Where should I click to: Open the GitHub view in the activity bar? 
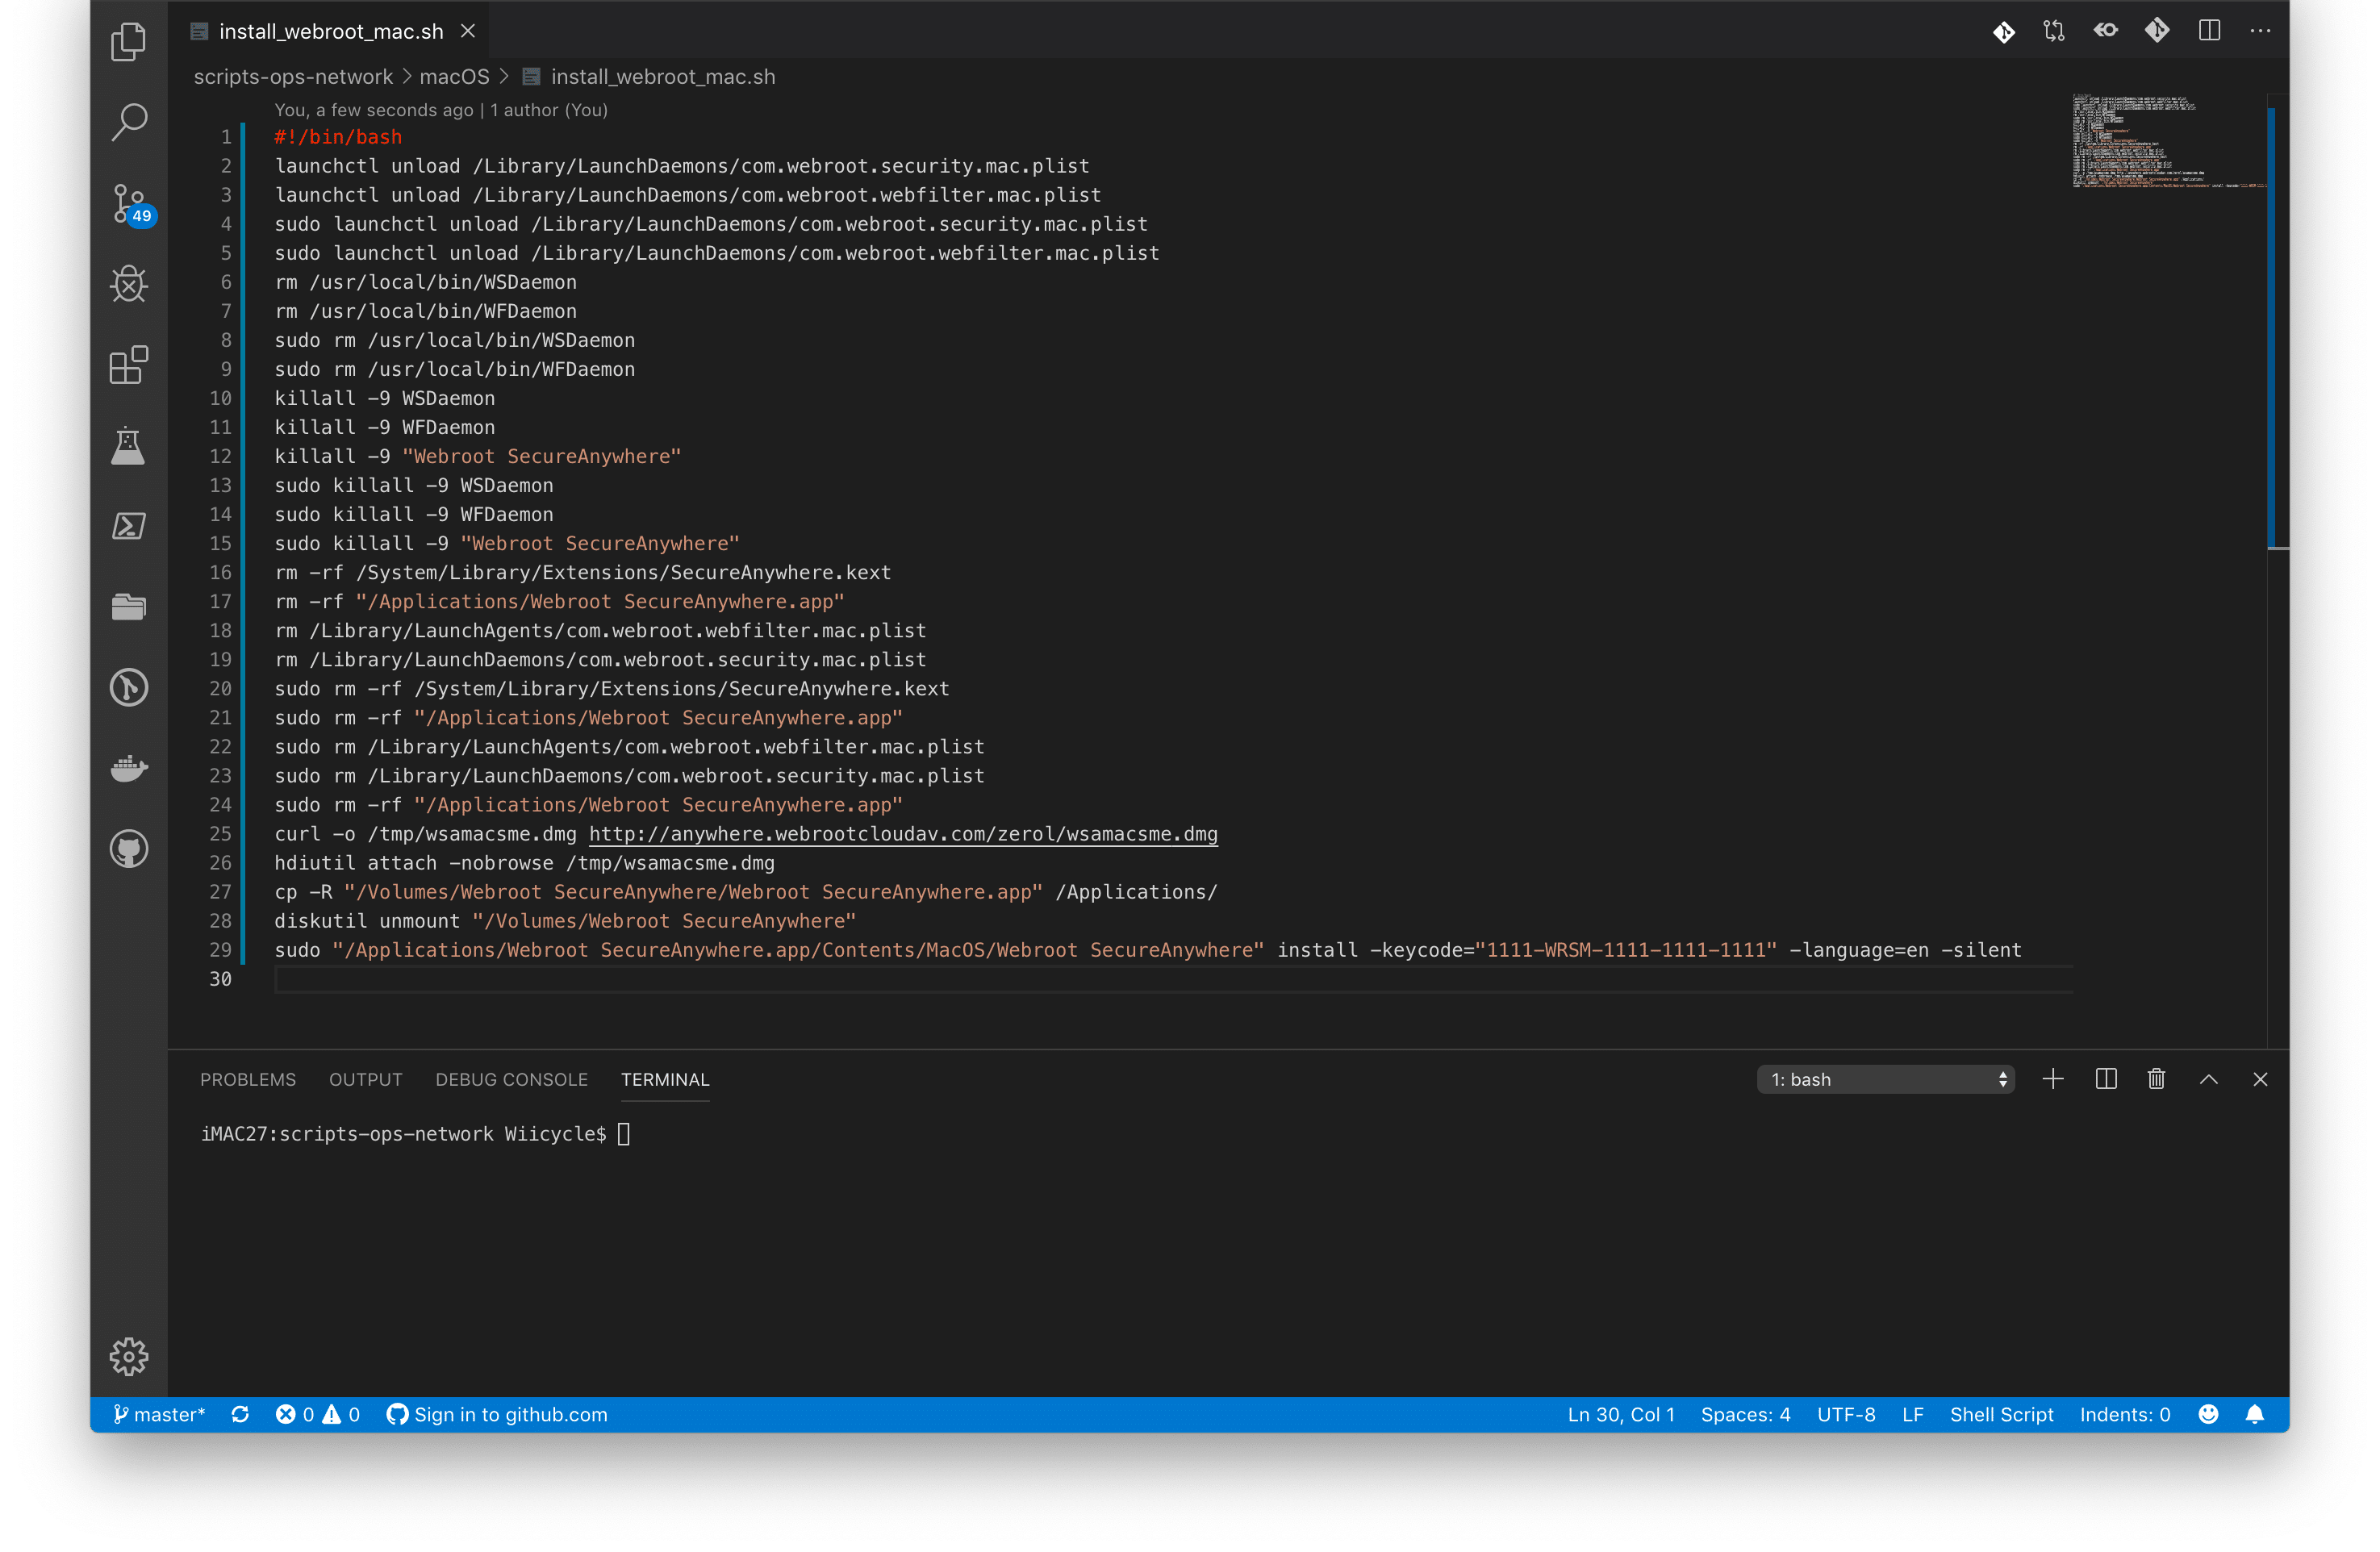(129, 849)
